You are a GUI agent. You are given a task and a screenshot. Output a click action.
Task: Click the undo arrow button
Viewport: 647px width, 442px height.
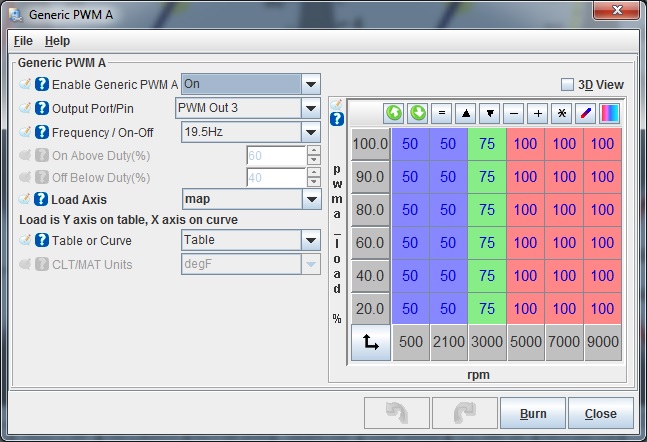(x=397, y=413)
